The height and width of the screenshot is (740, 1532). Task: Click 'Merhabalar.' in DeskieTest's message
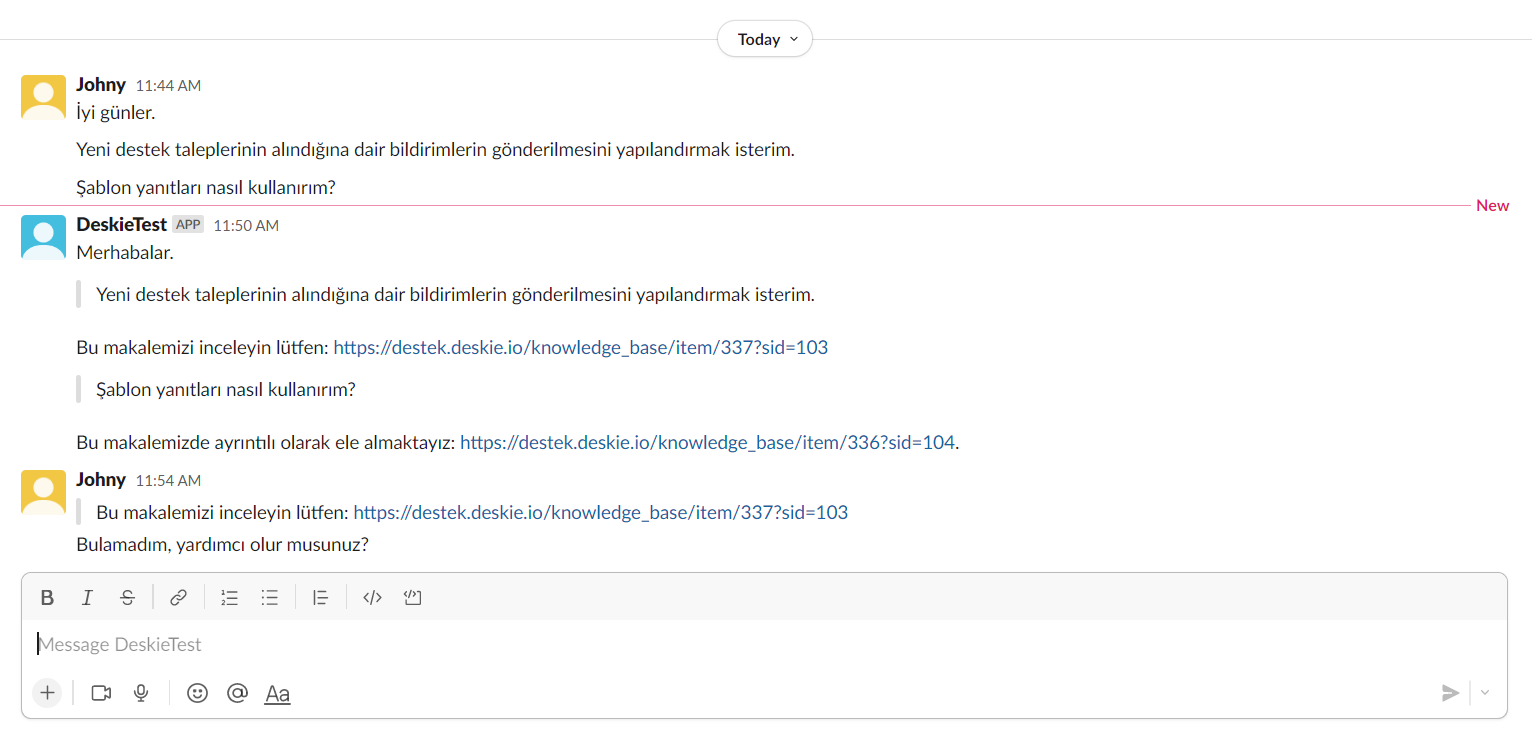click(125, 252)
